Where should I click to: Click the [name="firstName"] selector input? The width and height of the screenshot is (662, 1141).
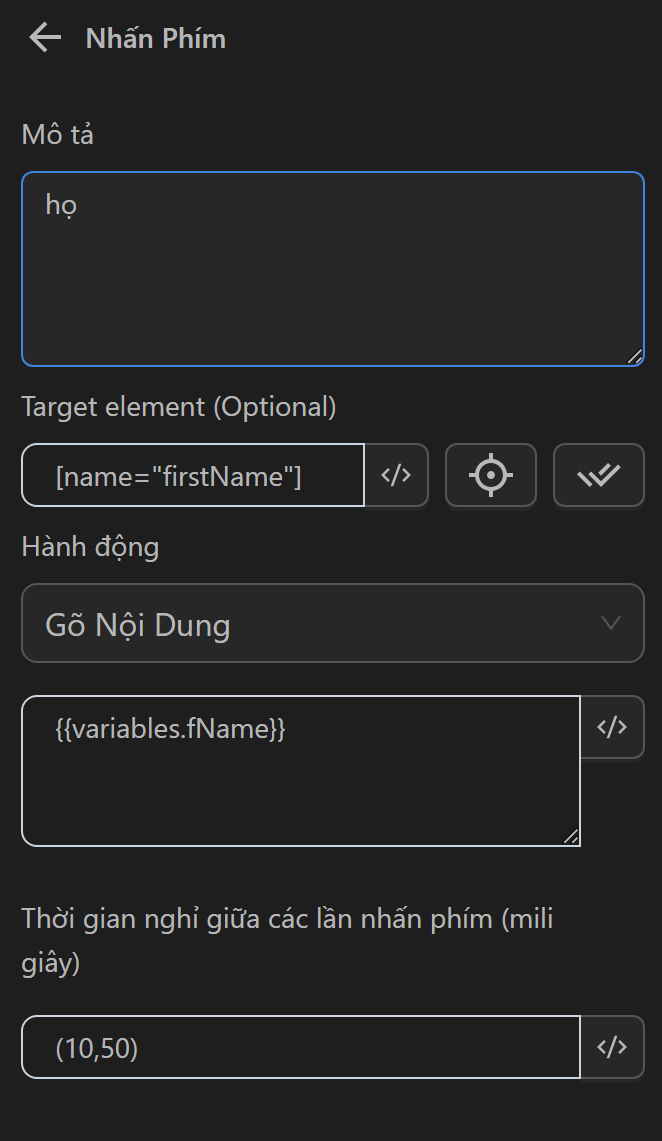[193, 477]
